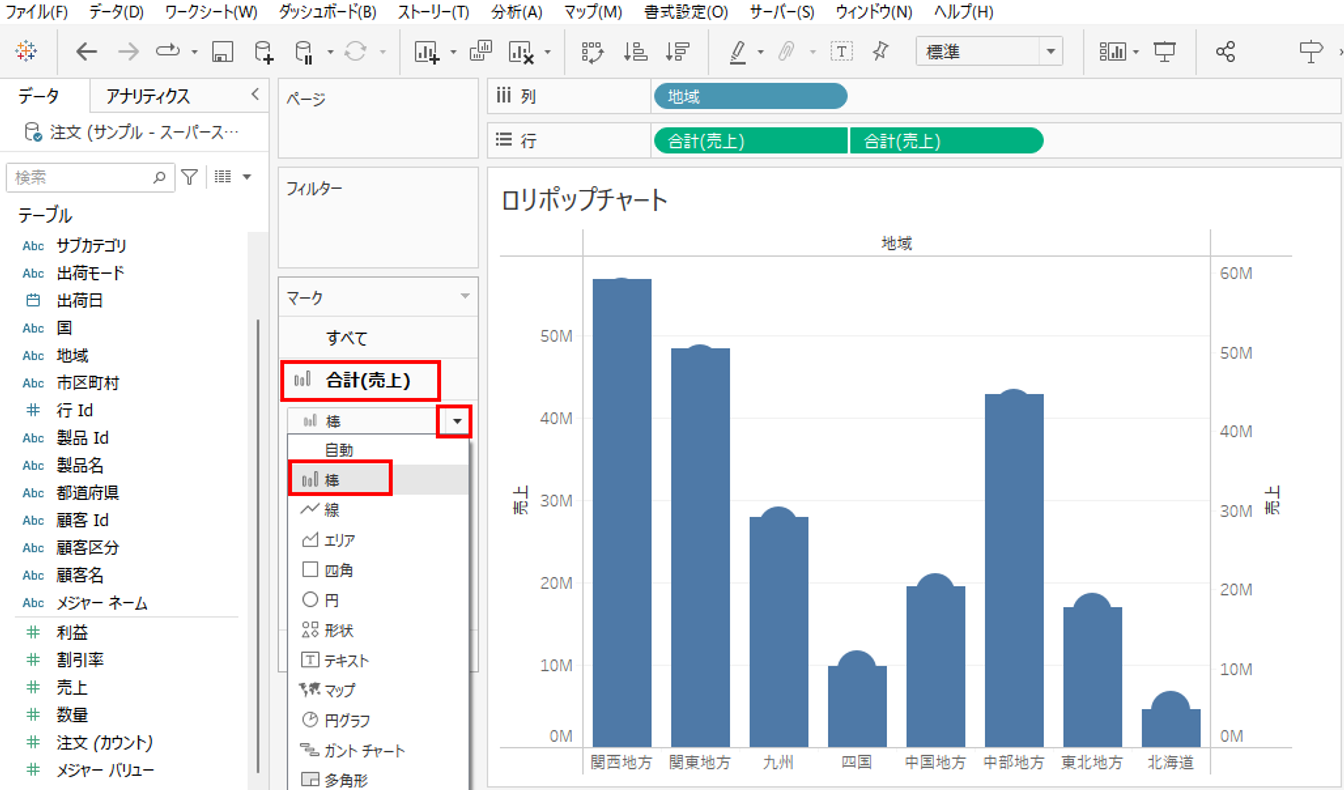Click the data source cylinder icon beside 注文
Screen dimensions: 1344x790
coord(33,131)
